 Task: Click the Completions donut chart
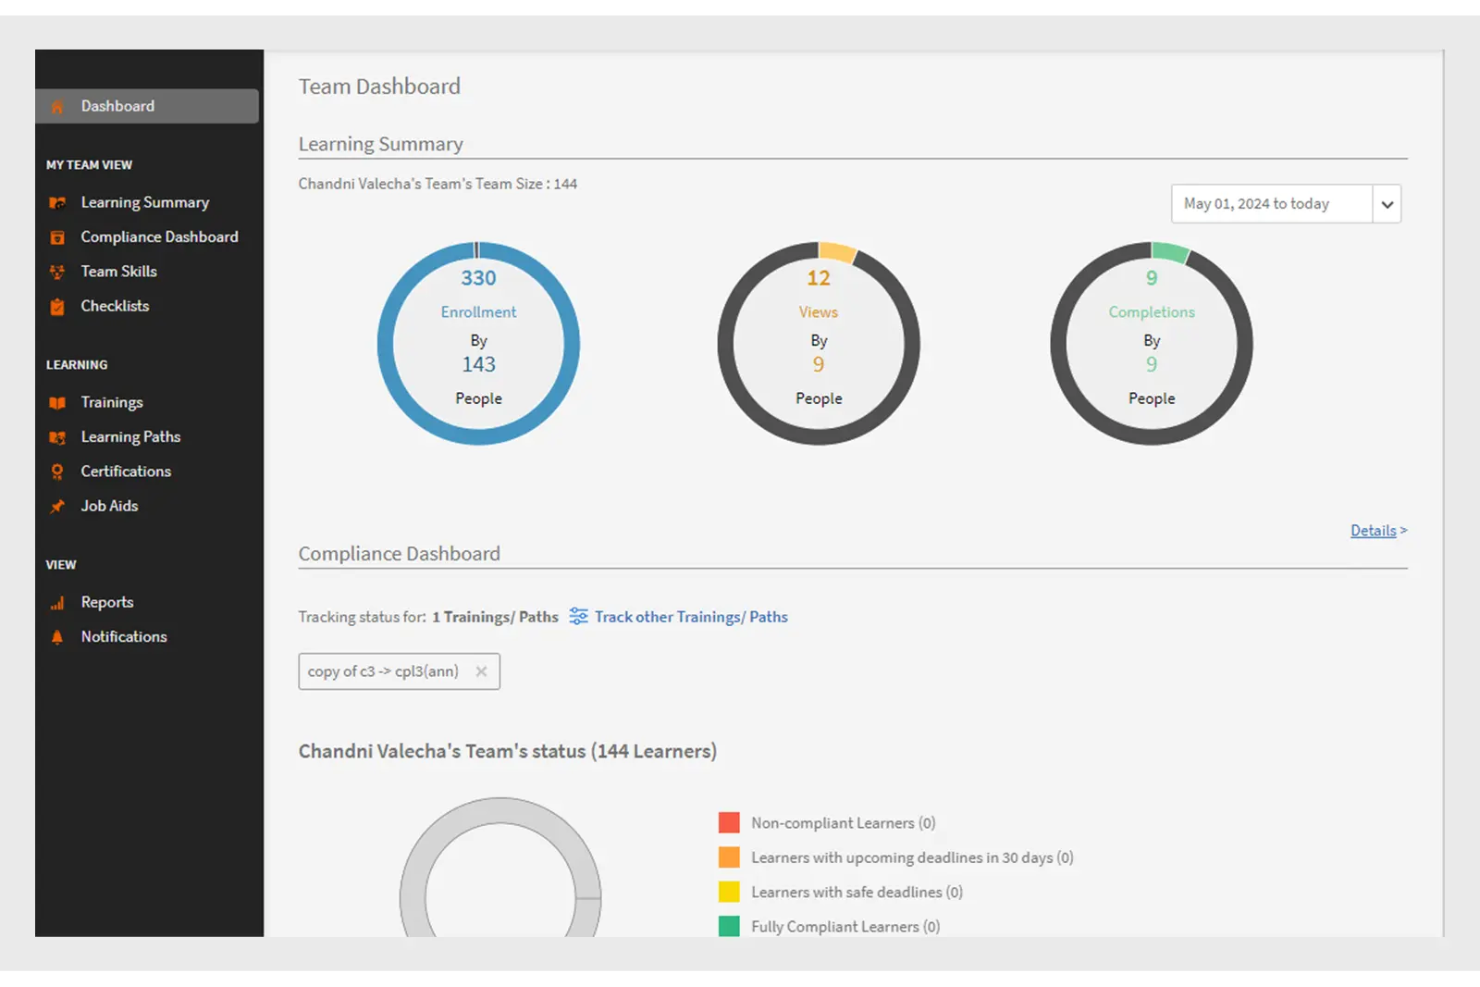pyautogui.click(x=1151, y=343)
